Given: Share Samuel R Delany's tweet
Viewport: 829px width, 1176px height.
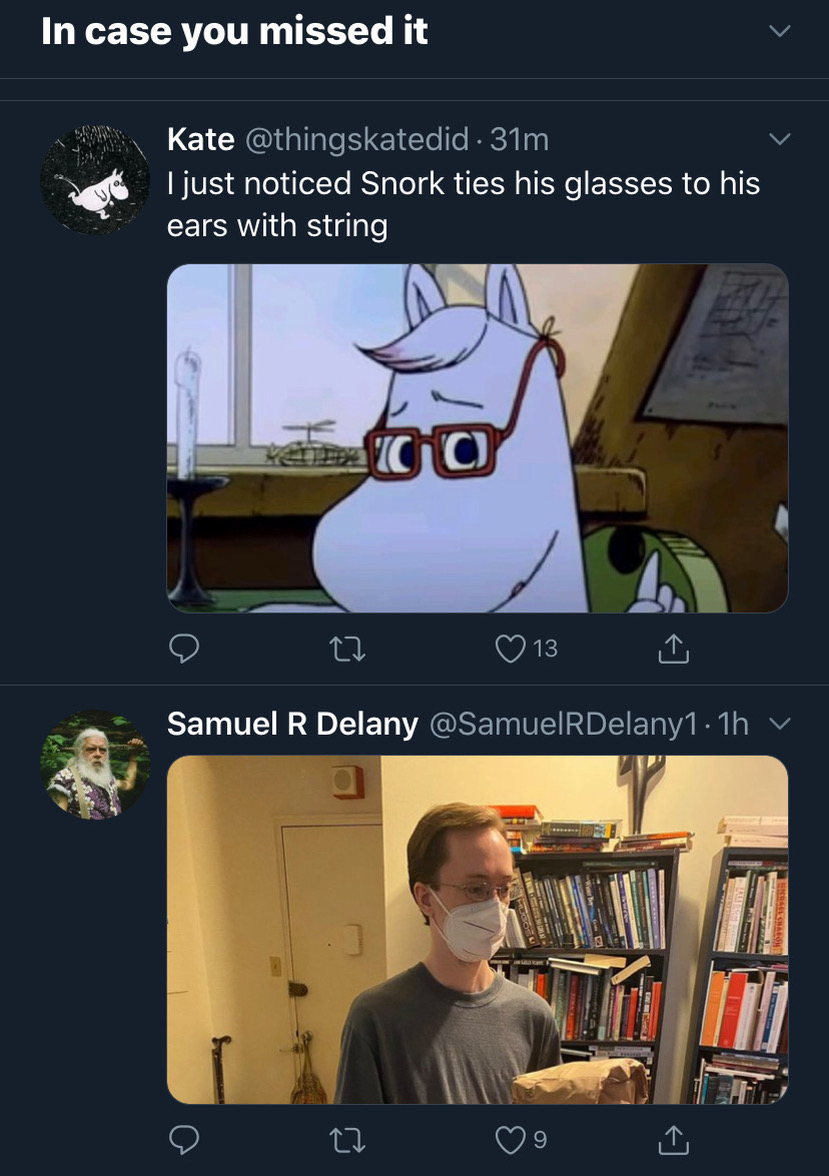Looking at the screenshot, I should [x=673, y=1140].
